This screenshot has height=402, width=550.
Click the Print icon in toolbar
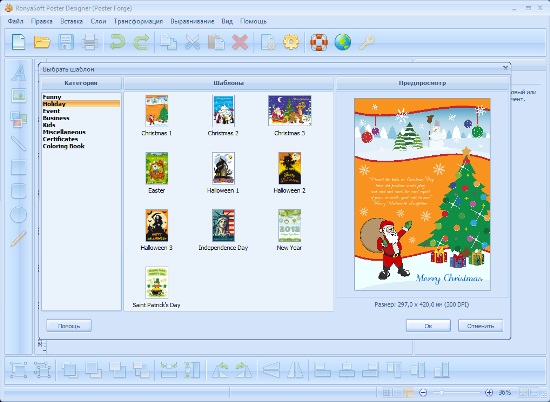[x=90, y=42]
